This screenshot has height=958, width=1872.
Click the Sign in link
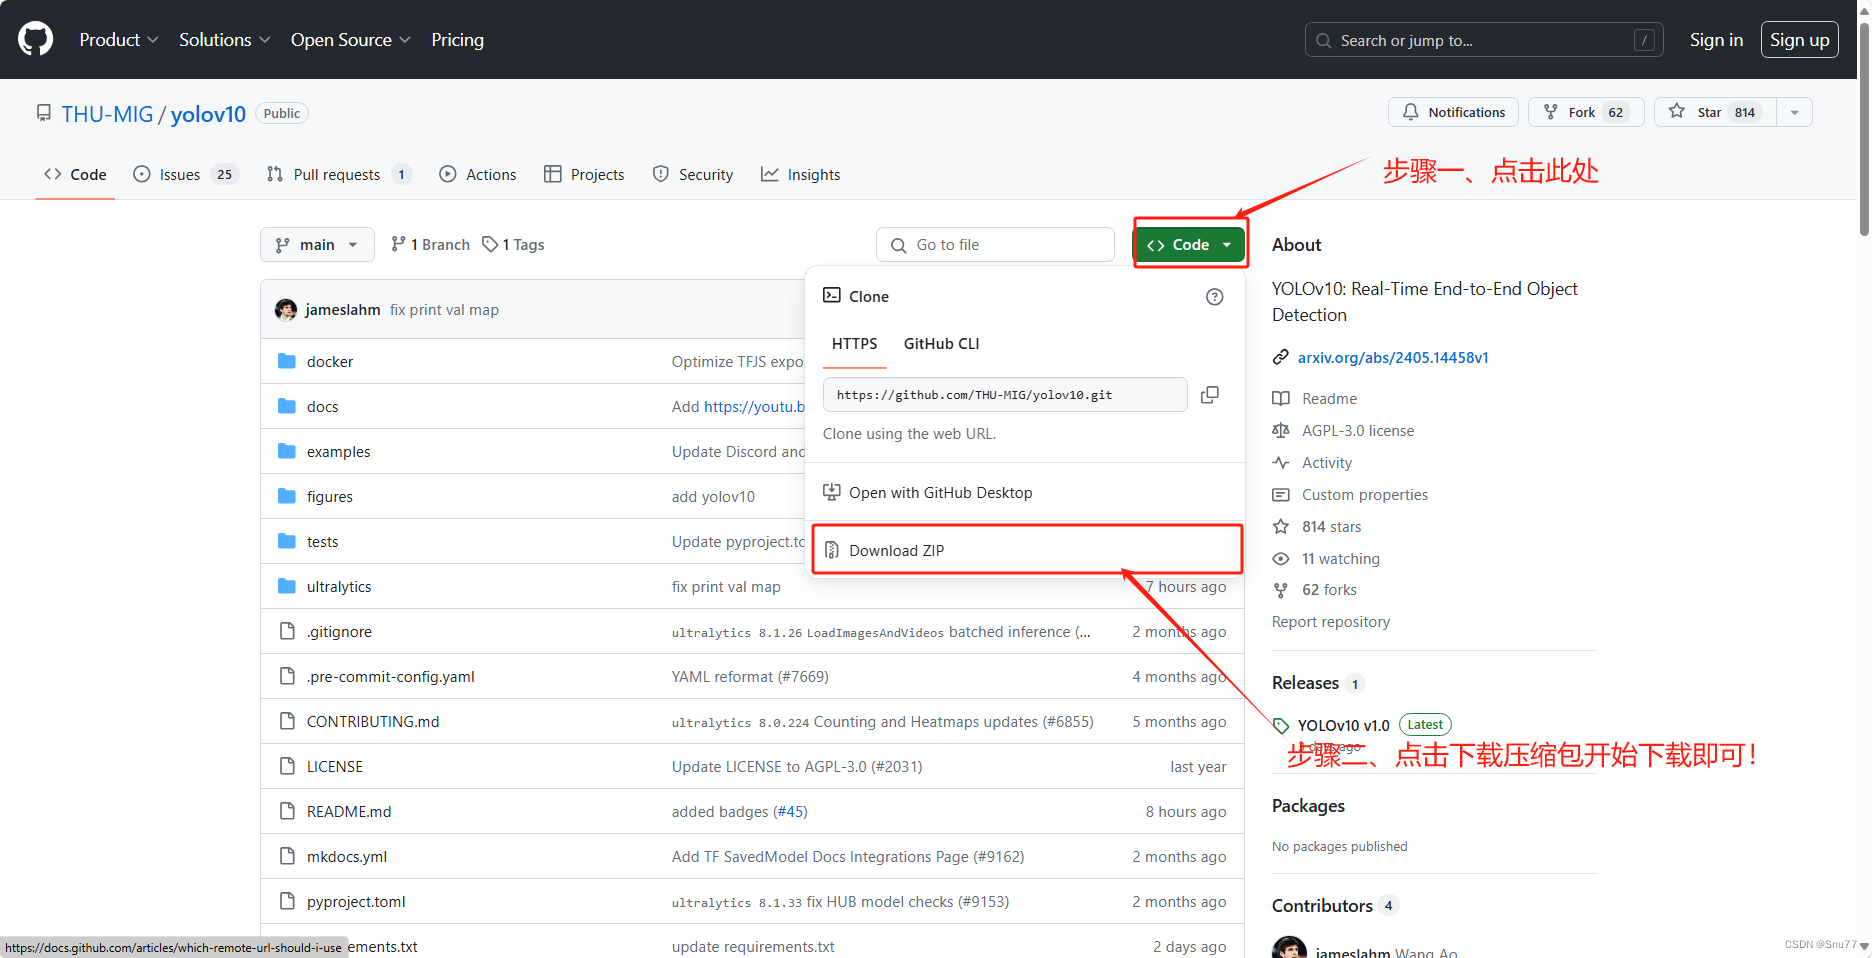pyautogui.click(x=1716, y=40)
